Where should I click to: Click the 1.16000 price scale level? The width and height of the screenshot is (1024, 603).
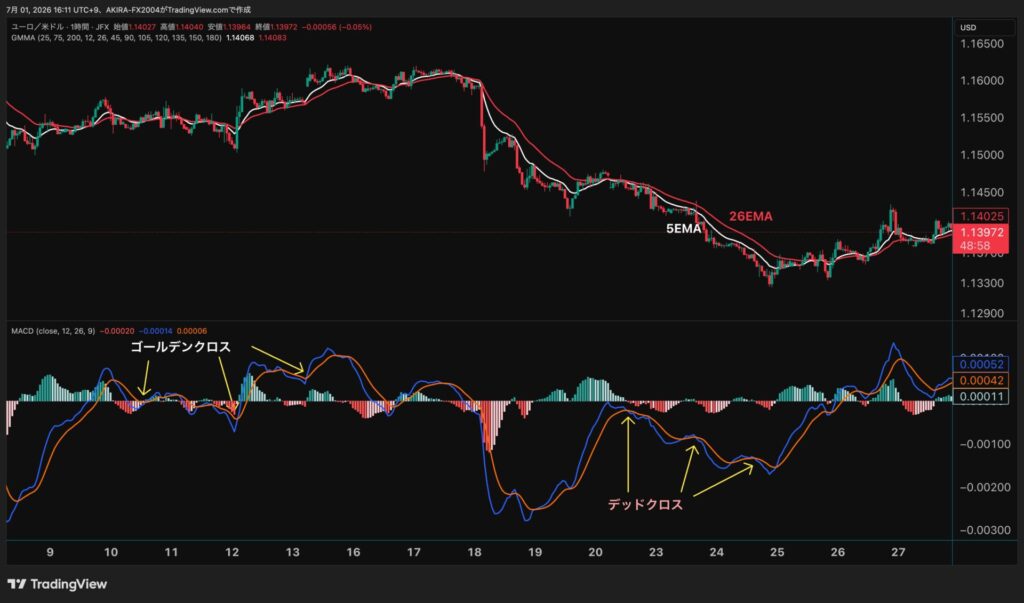tap(982, 81)
